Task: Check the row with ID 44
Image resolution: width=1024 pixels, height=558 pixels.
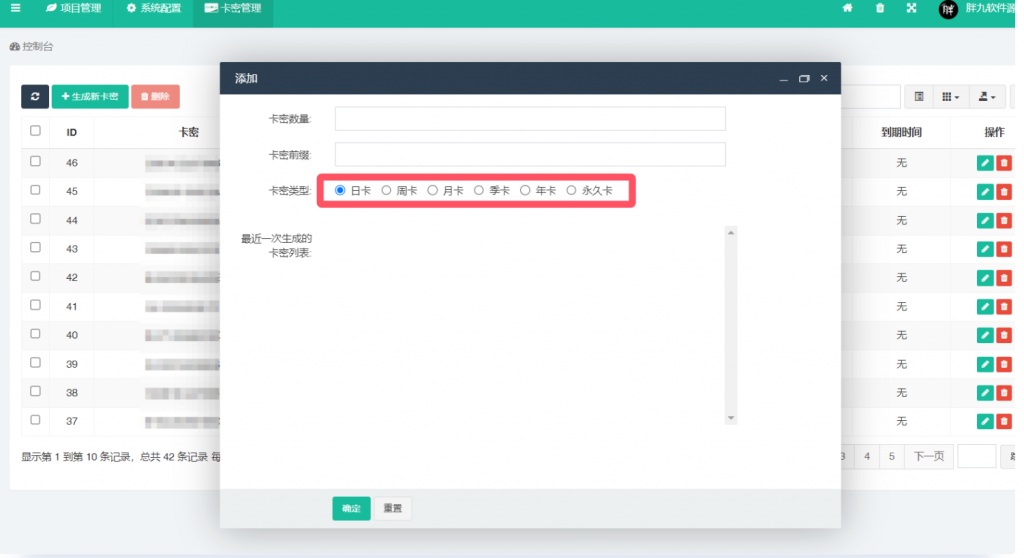Action: [x=35, y=219]
